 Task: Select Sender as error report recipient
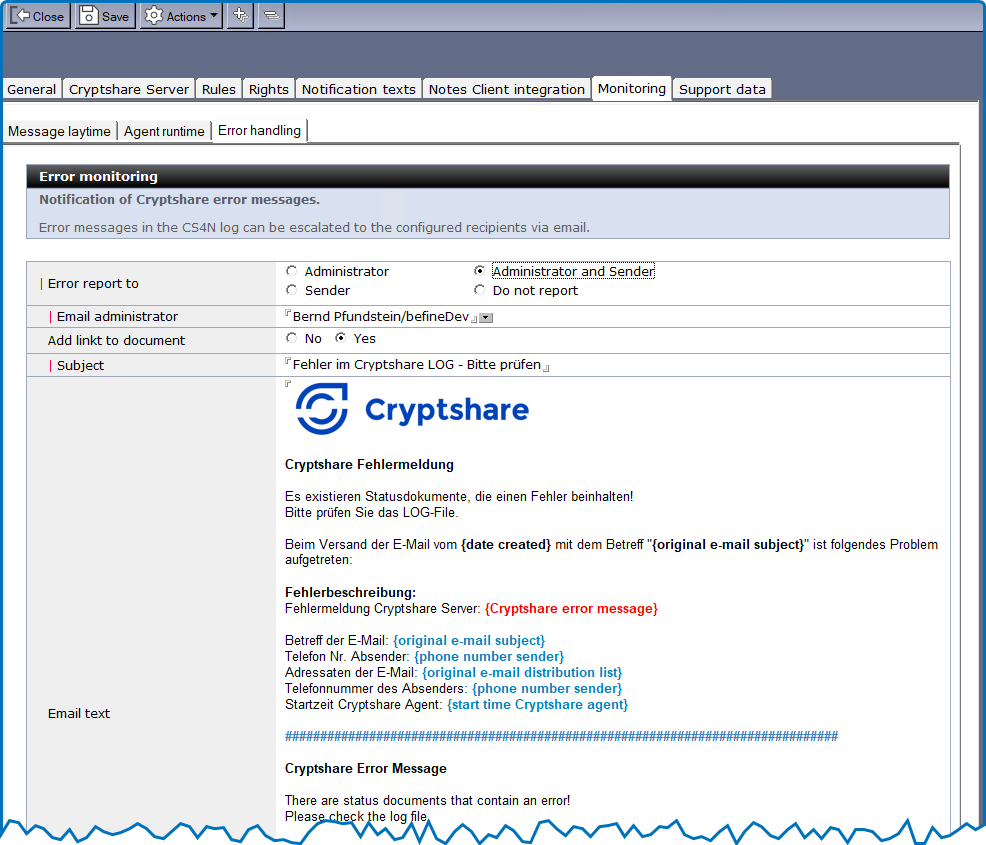point(292,291)
